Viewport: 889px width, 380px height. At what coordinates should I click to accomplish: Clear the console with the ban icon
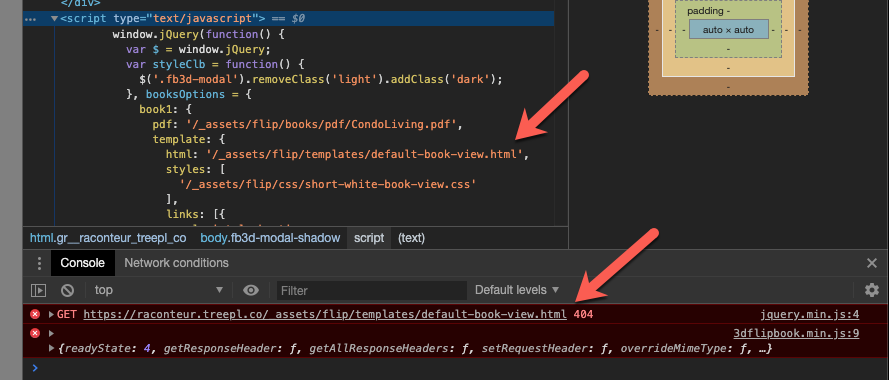pos(67,290)
